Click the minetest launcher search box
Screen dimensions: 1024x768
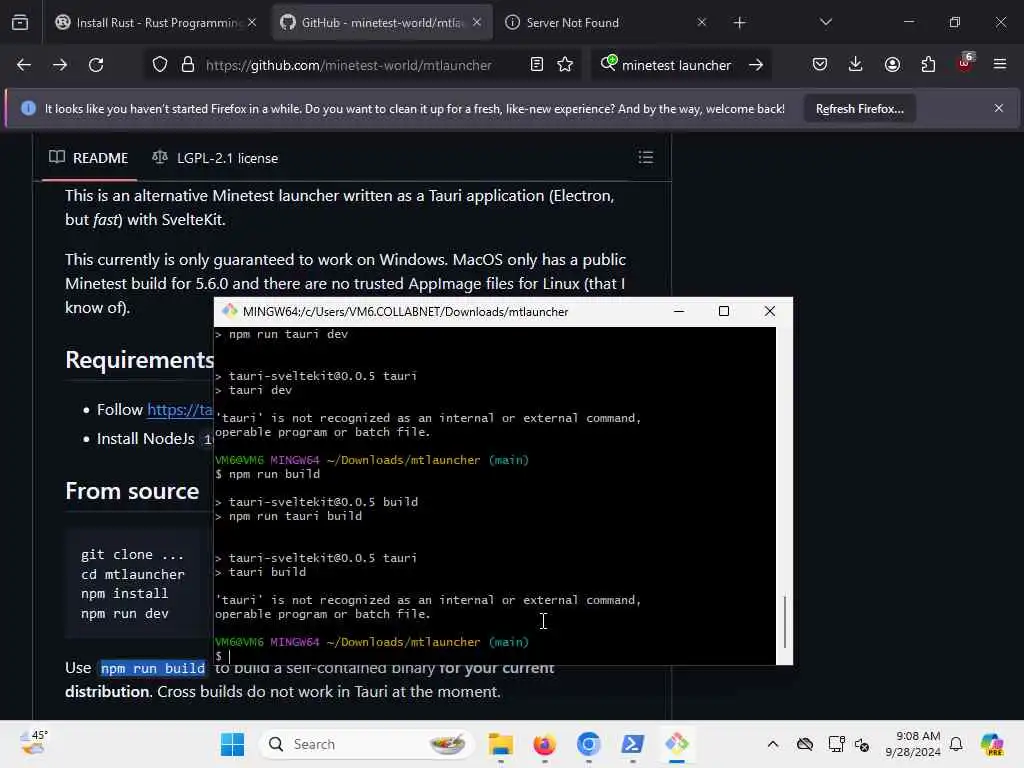coord(676,65)
